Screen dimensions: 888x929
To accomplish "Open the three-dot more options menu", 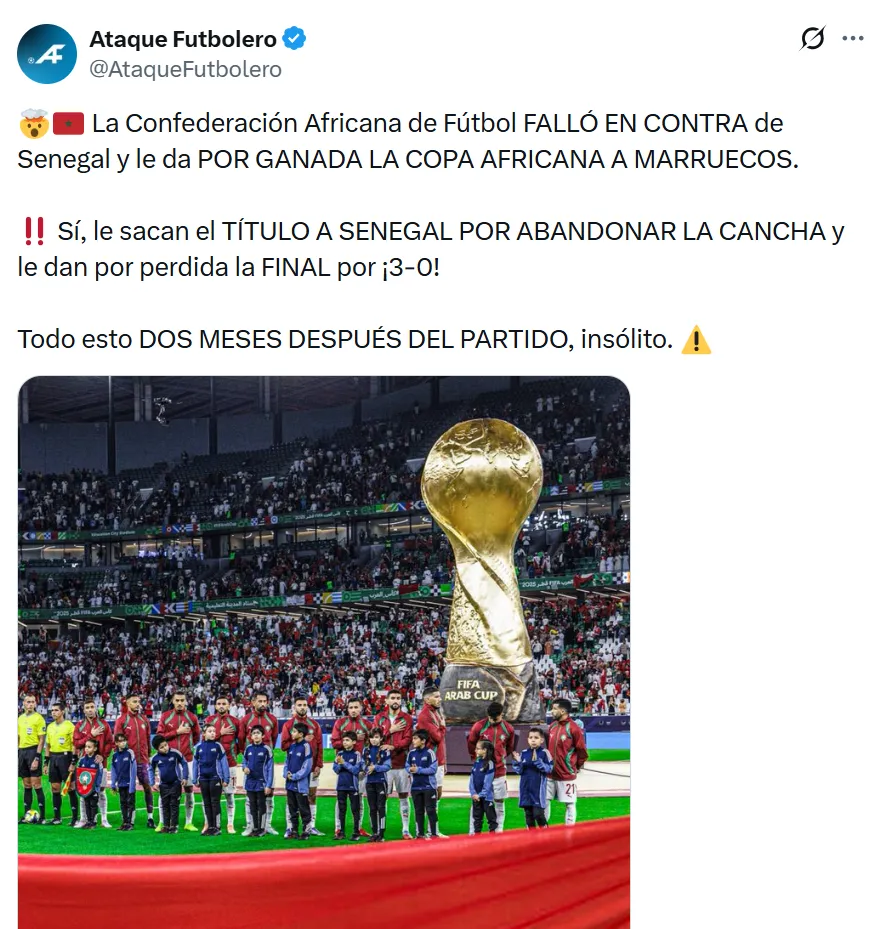I will pos(852,39).
